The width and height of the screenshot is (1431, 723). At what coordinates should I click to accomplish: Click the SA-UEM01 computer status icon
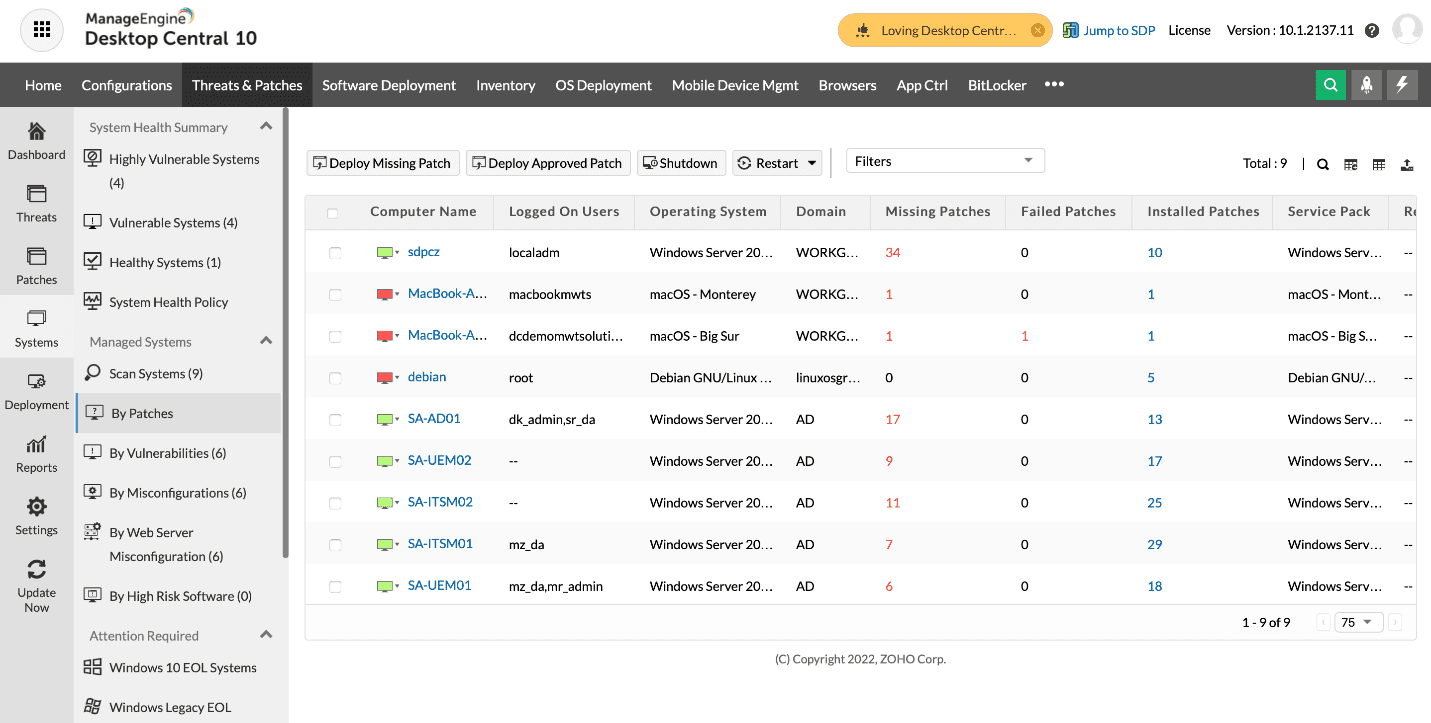coord(384,587)
